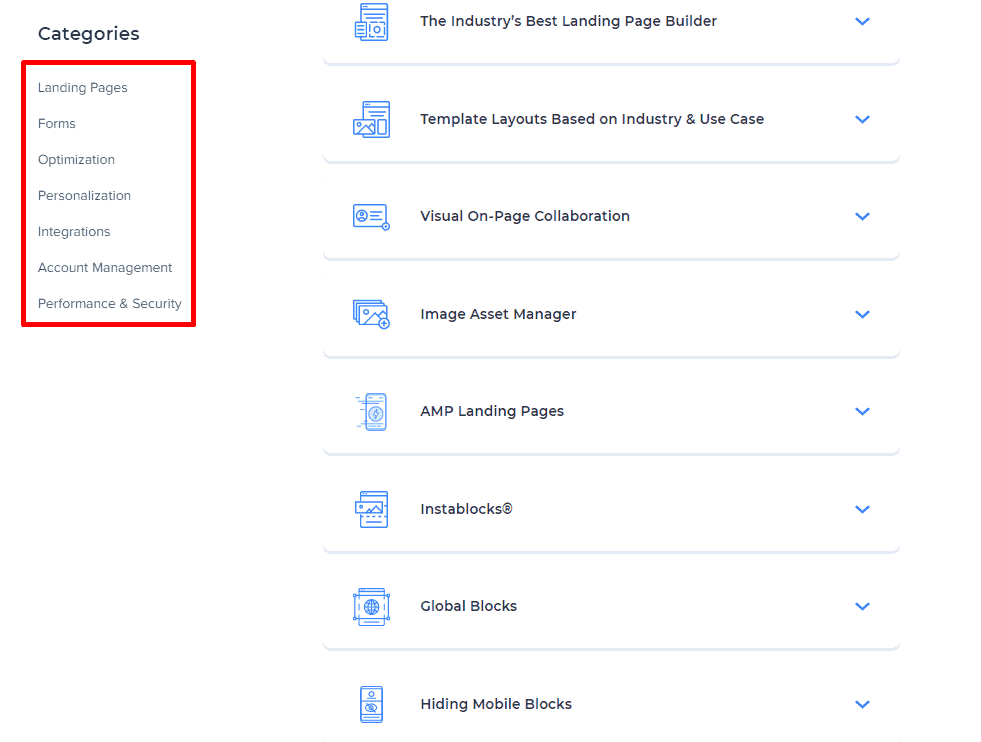Screen dimensions: 981x742
Task: Click the Instablocks® title
Action: (466, 509)
